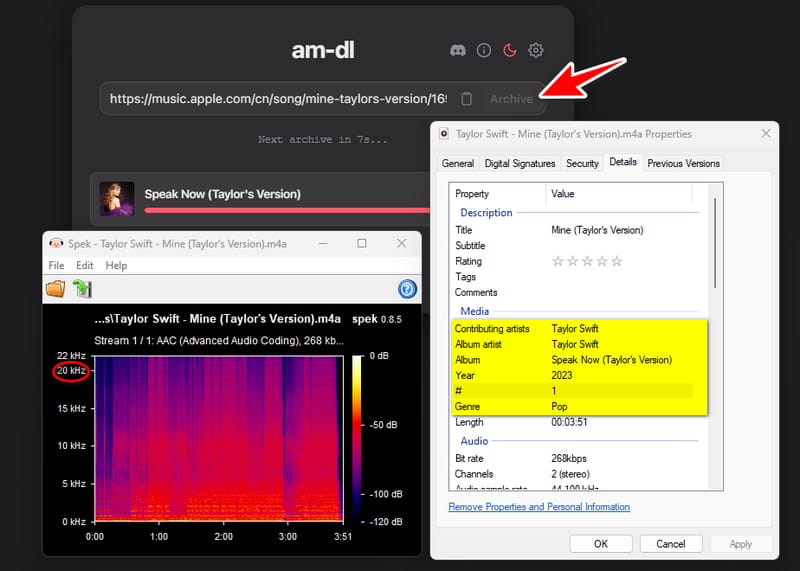Click the Description section header
Viewport: 800px width, 571px height.
pos(486,213)
